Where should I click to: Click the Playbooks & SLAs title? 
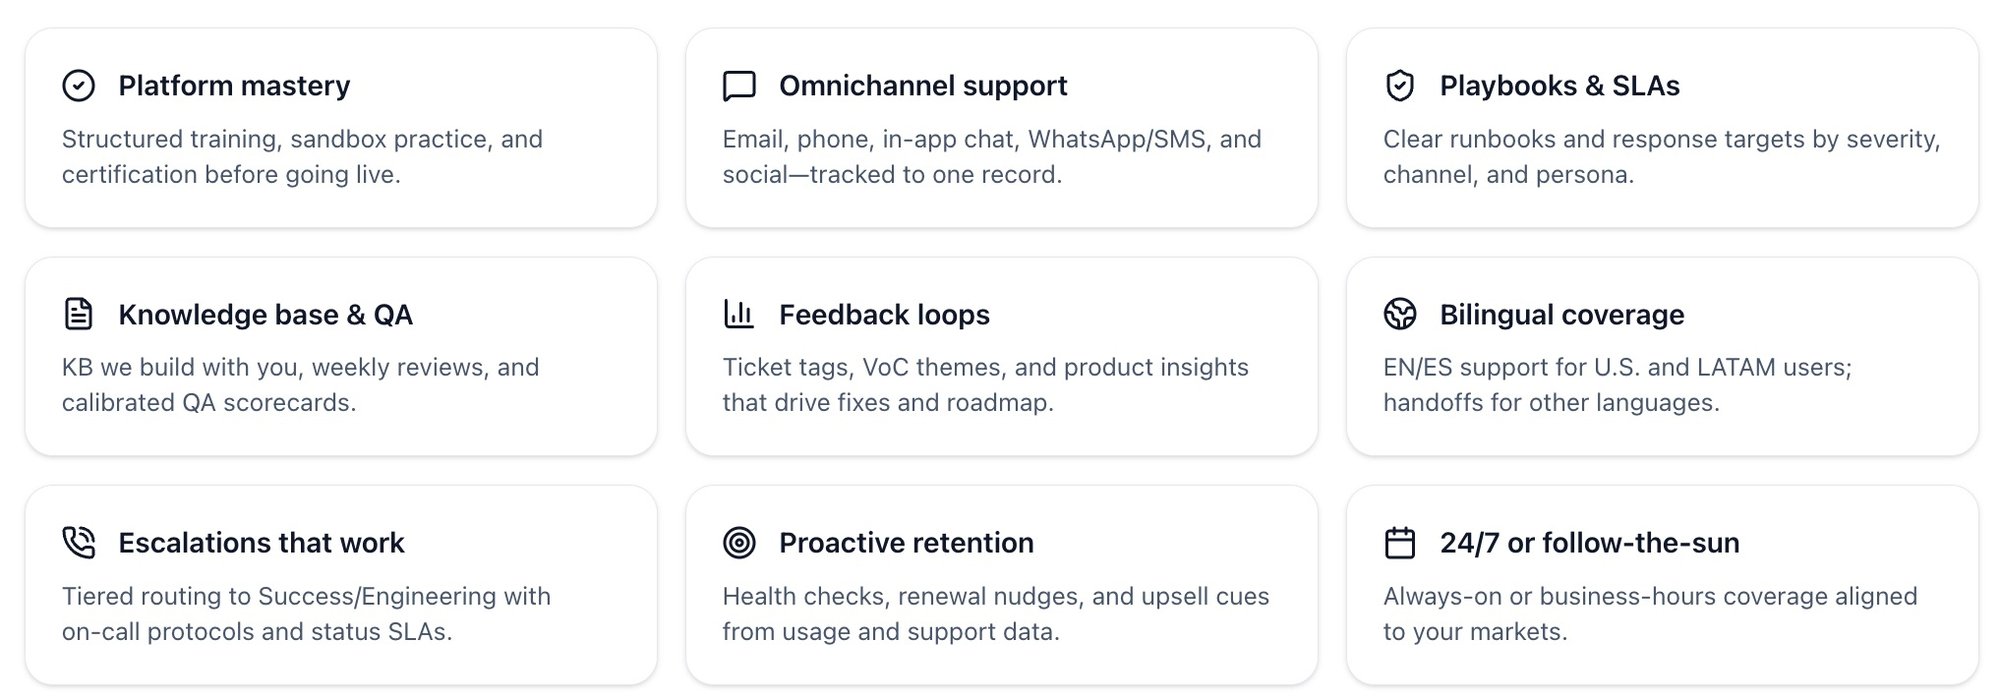coord(1559,86)
